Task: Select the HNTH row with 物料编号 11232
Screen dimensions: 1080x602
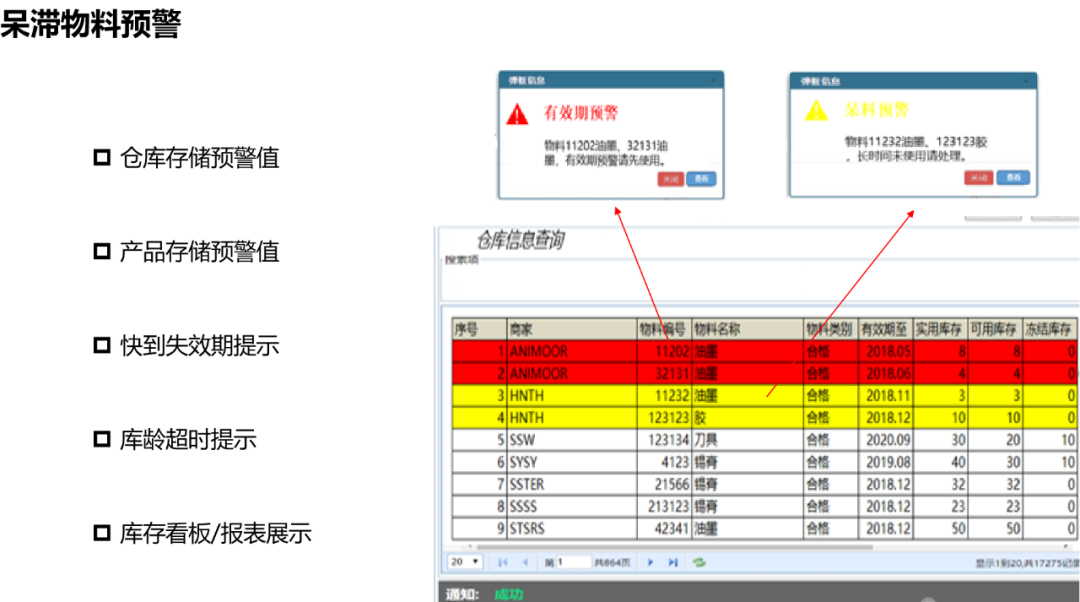Action: point(765,395)
